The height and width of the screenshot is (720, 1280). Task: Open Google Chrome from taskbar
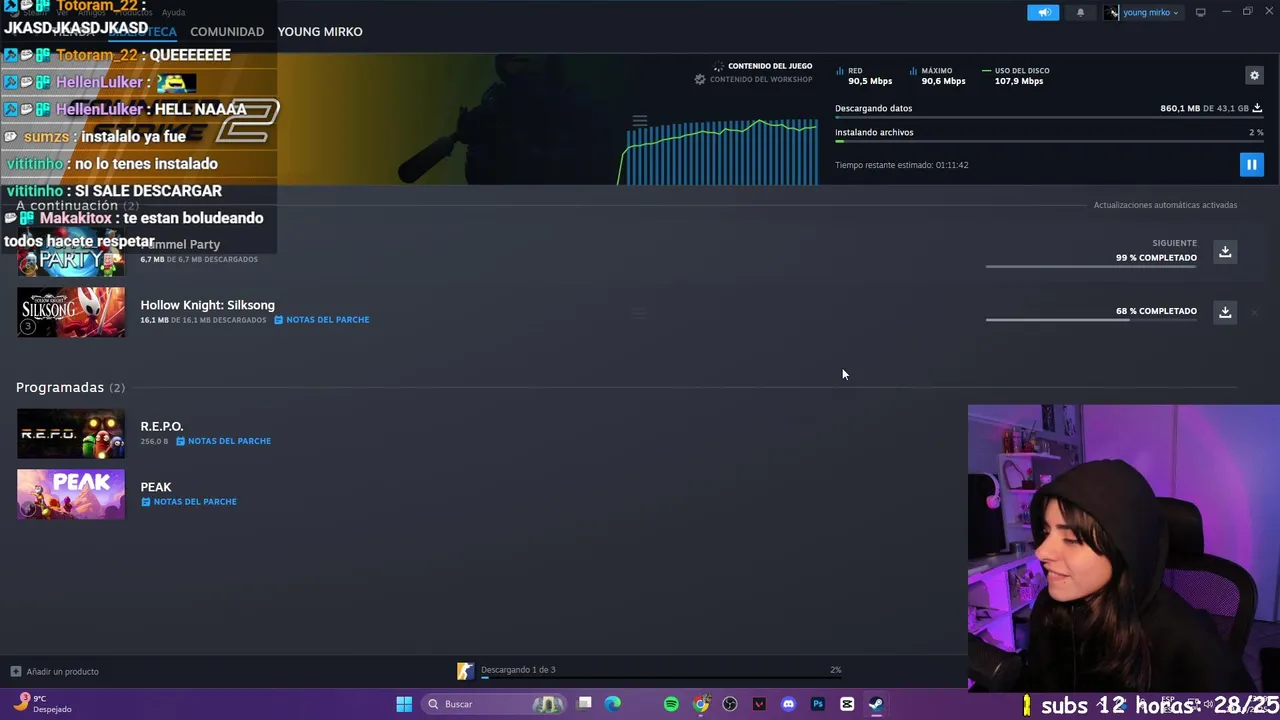tap(701, 704)
